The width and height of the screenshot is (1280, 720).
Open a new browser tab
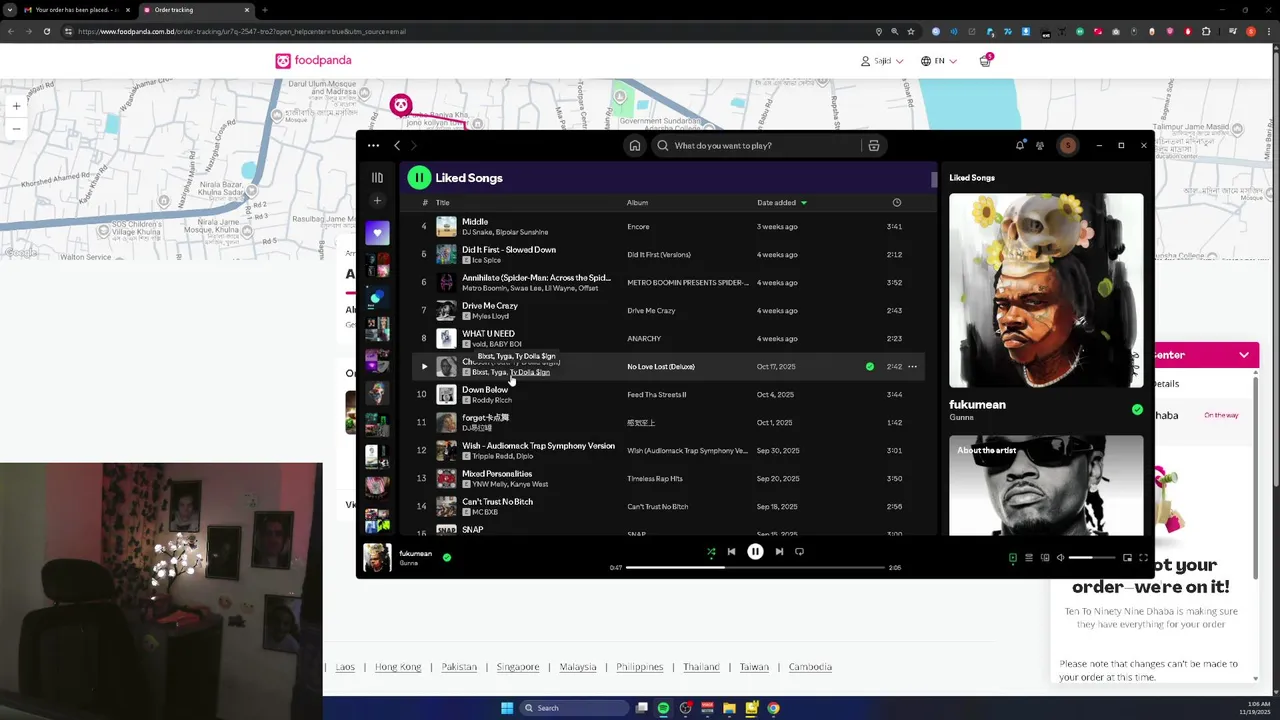pyautogui.click(x=265, y=10)
